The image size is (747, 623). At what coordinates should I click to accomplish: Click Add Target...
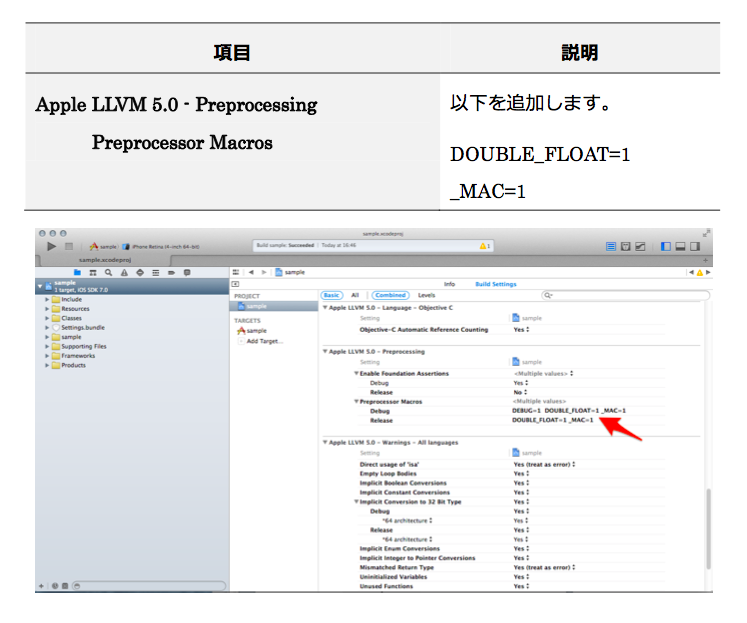click(x=261, y=341)
